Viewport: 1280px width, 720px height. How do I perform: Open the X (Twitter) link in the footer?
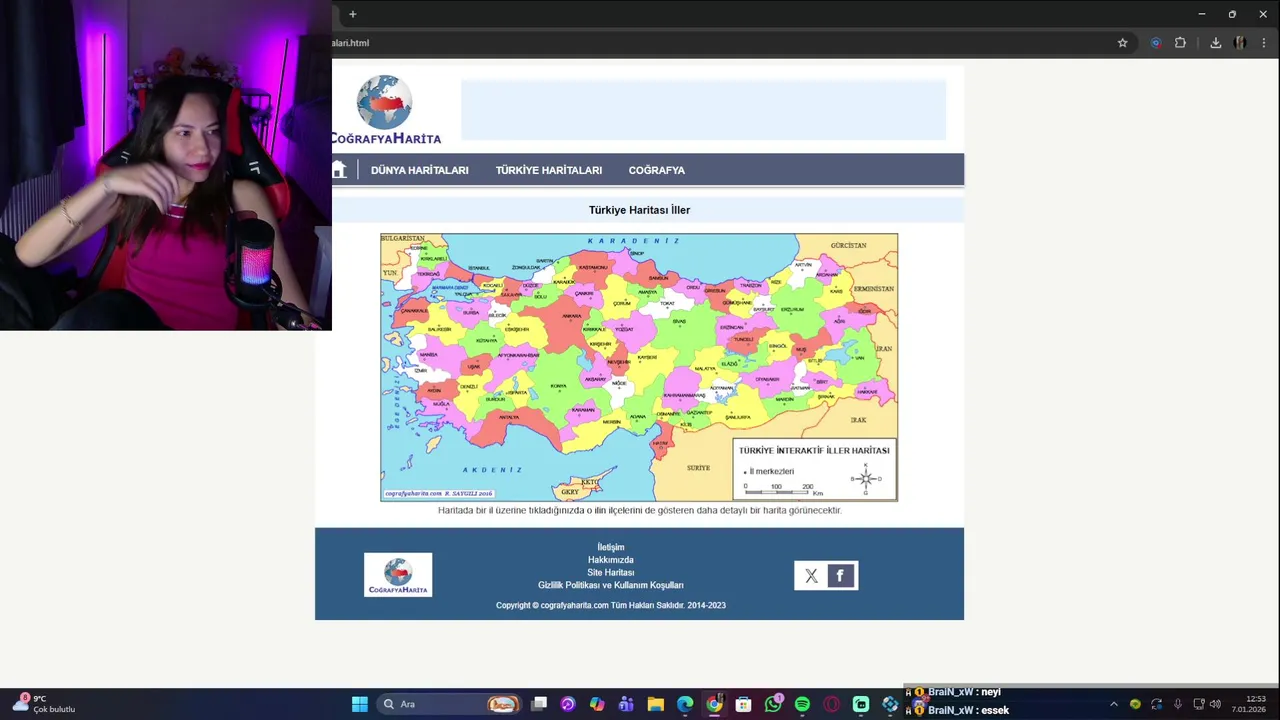click(811, 576)
